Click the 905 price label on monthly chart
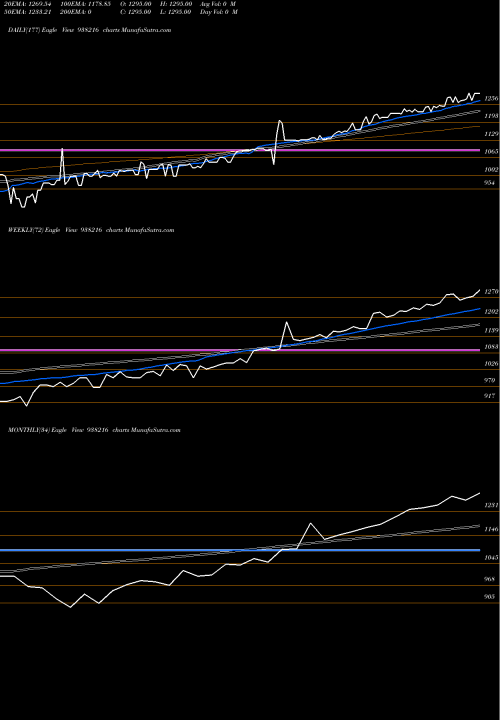Viewport: 500px width, 720px height. point(490,597)
